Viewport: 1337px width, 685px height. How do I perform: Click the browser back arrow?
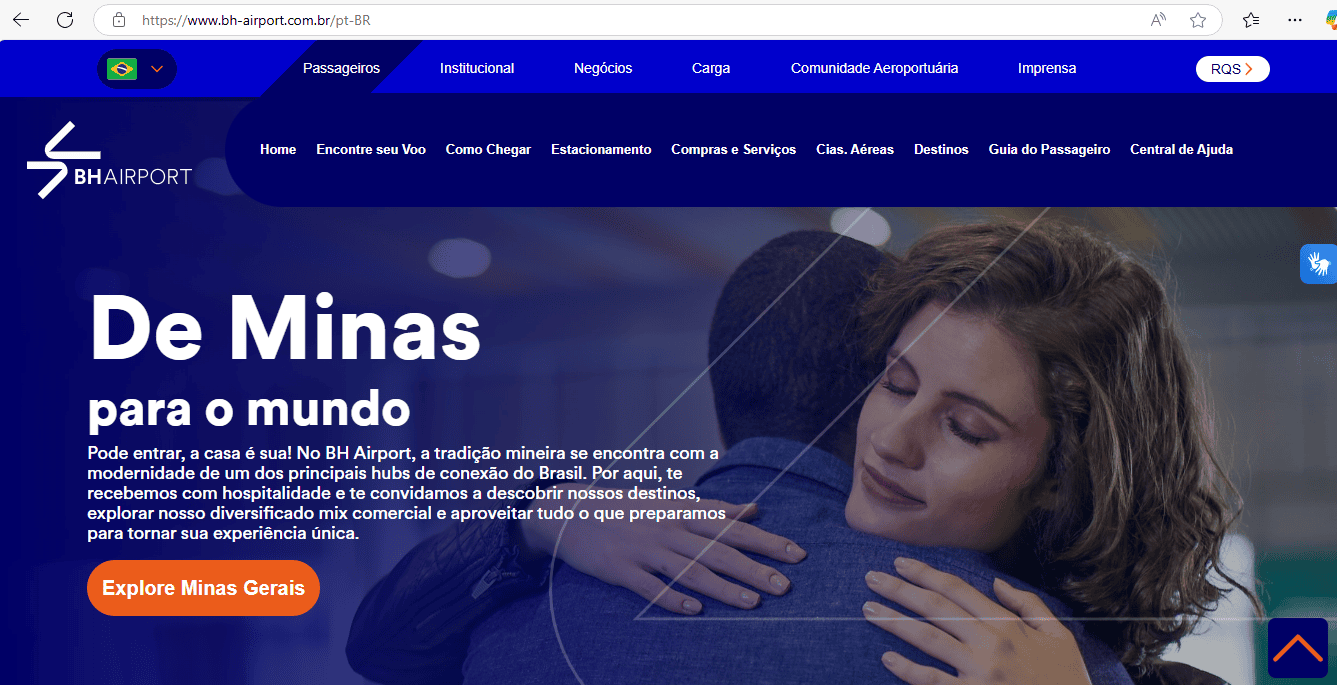tap(21, 19)
